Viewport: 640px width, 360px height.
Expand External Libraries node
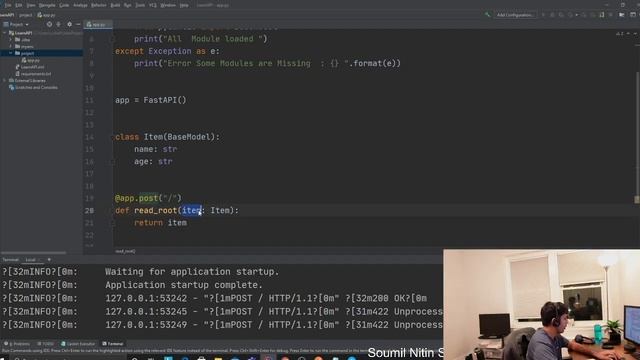click(x=4, y=81)
